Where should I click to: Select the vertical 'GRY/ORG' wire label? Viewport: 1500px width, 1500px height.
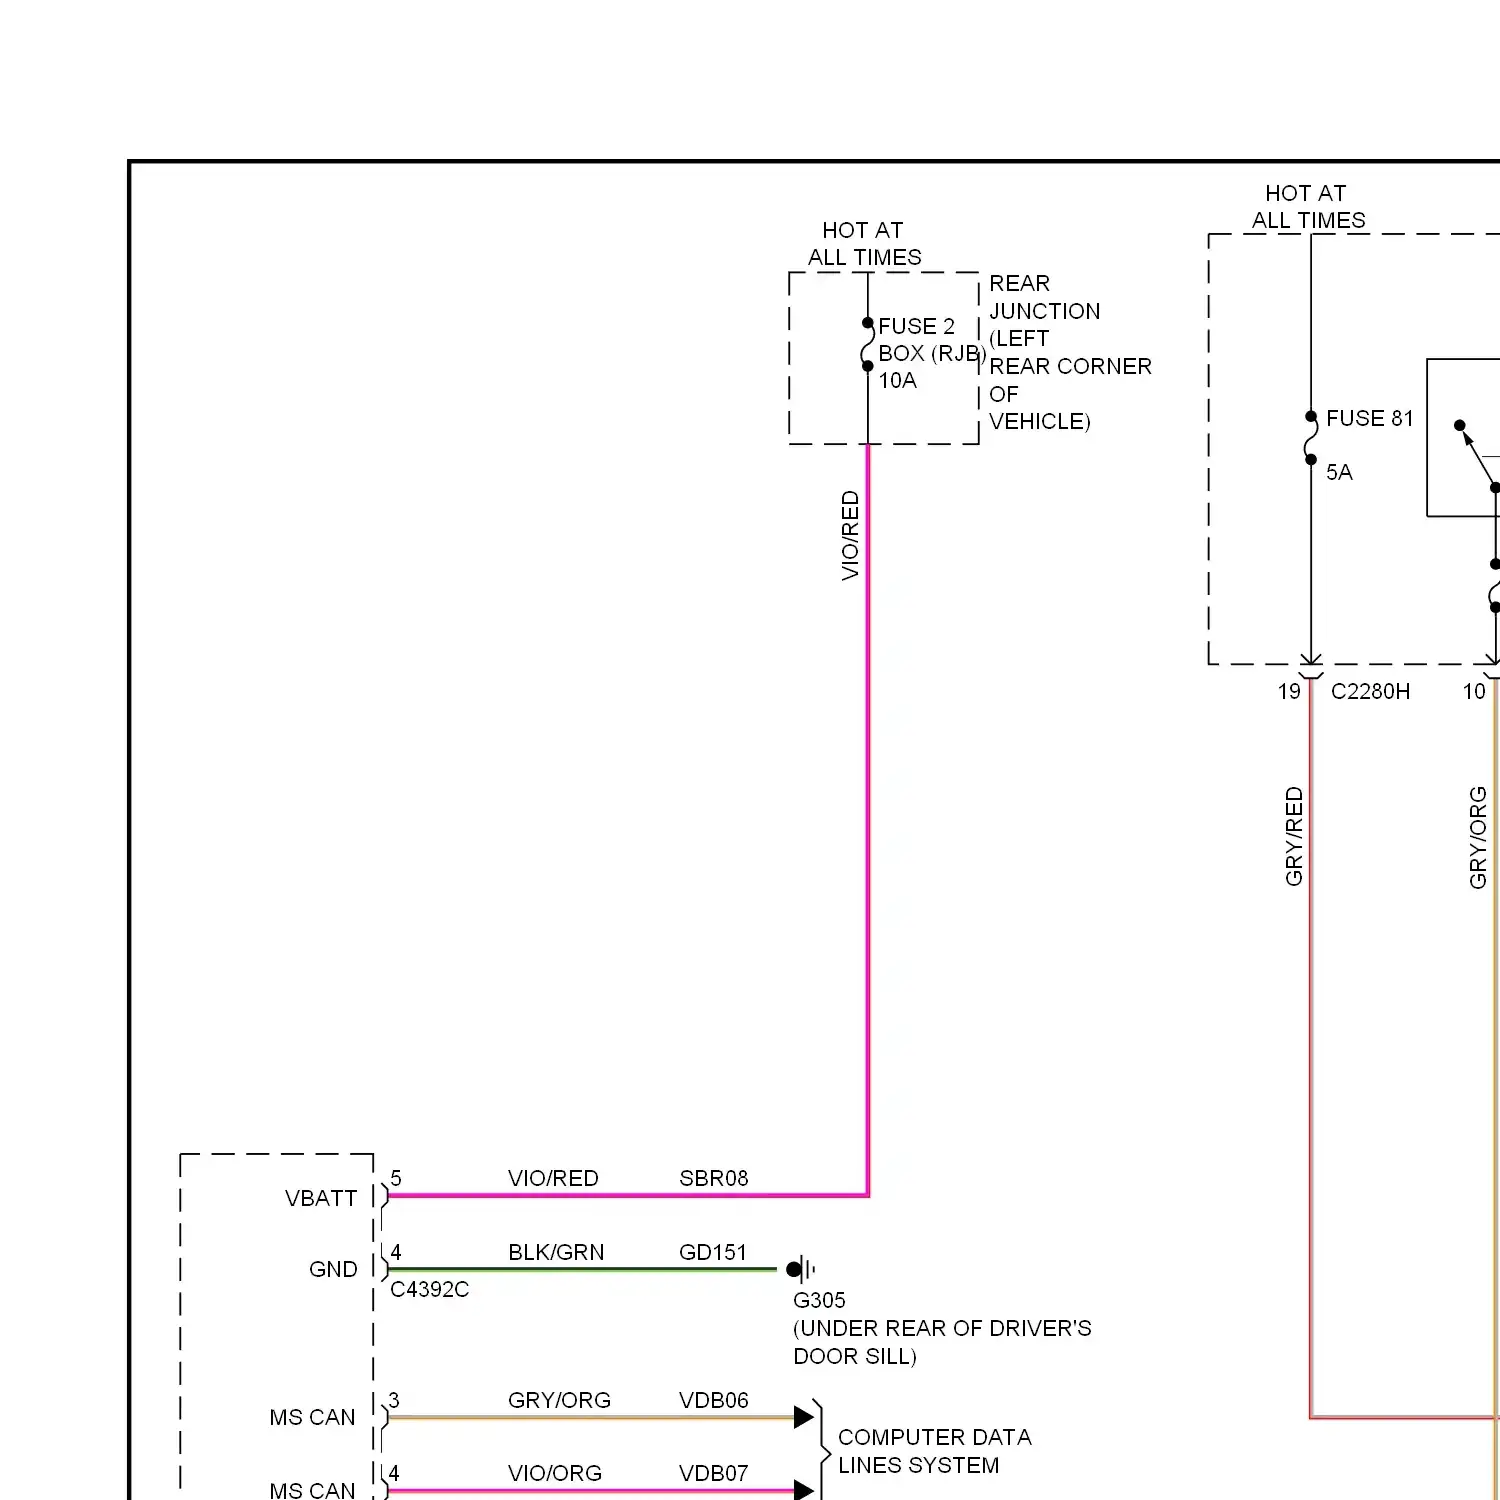1478,837
